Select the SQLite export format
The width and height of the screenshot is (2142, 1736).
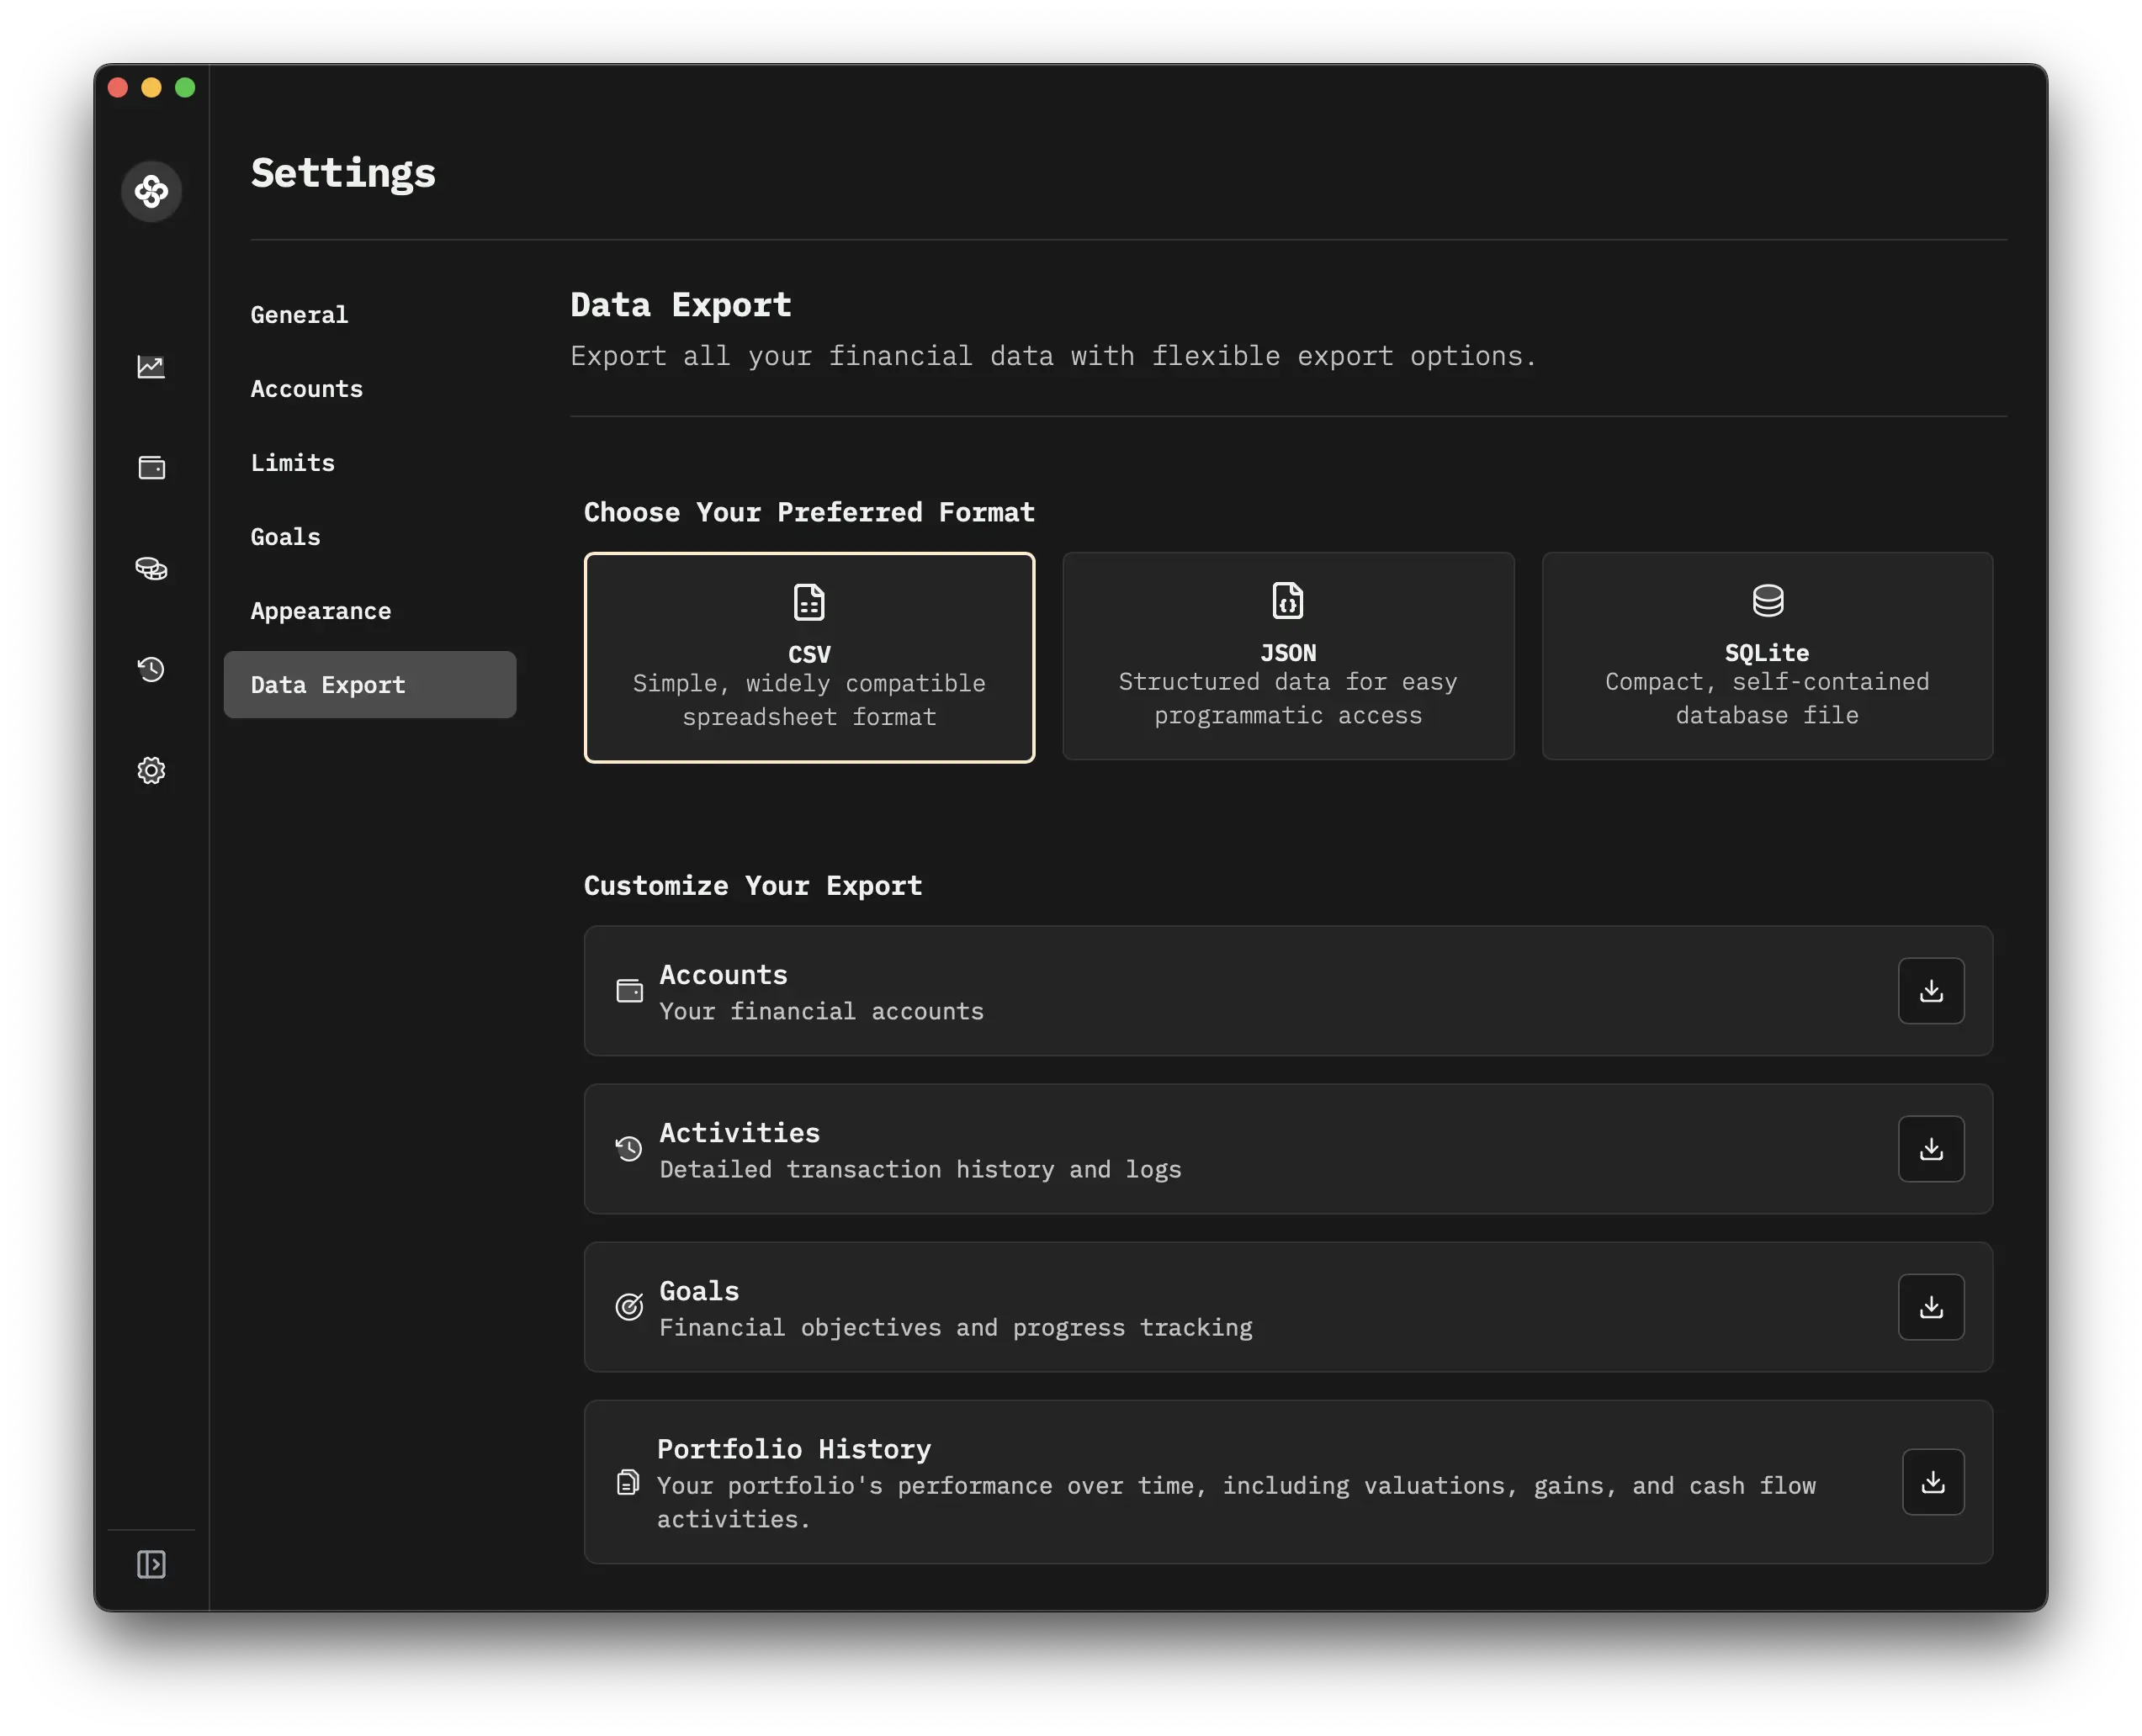point(1767,655)
